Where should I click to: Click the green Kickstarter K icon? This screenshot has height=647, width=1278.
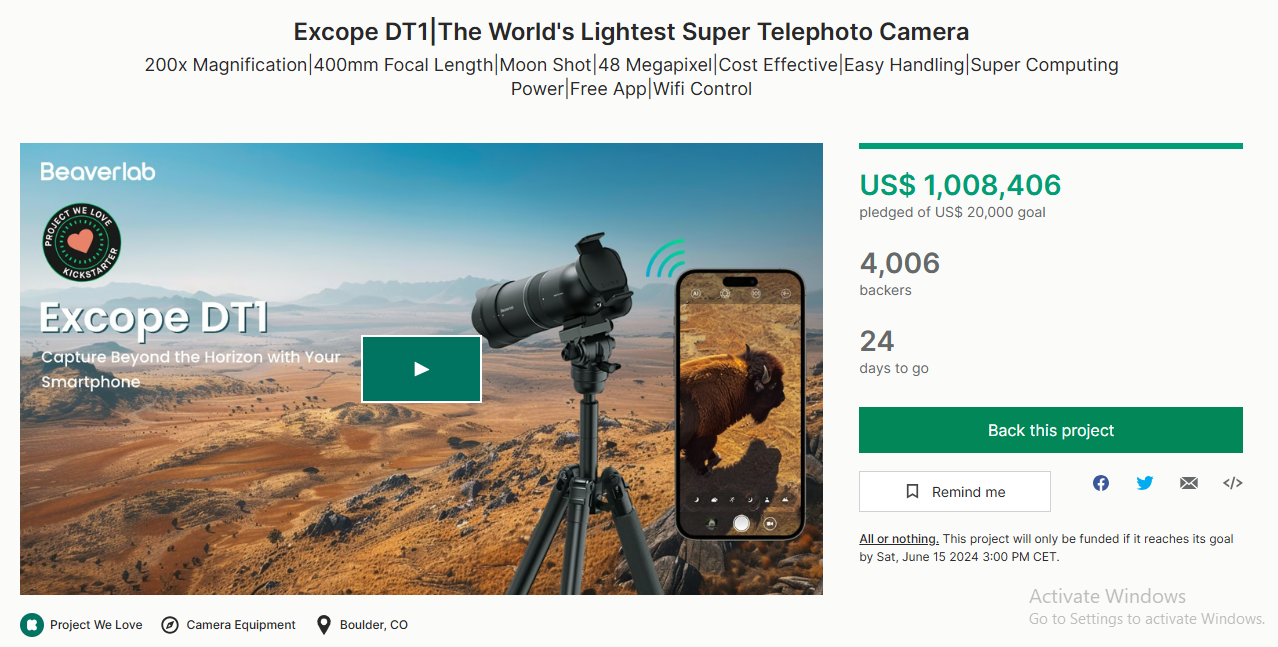click(32, 625)
